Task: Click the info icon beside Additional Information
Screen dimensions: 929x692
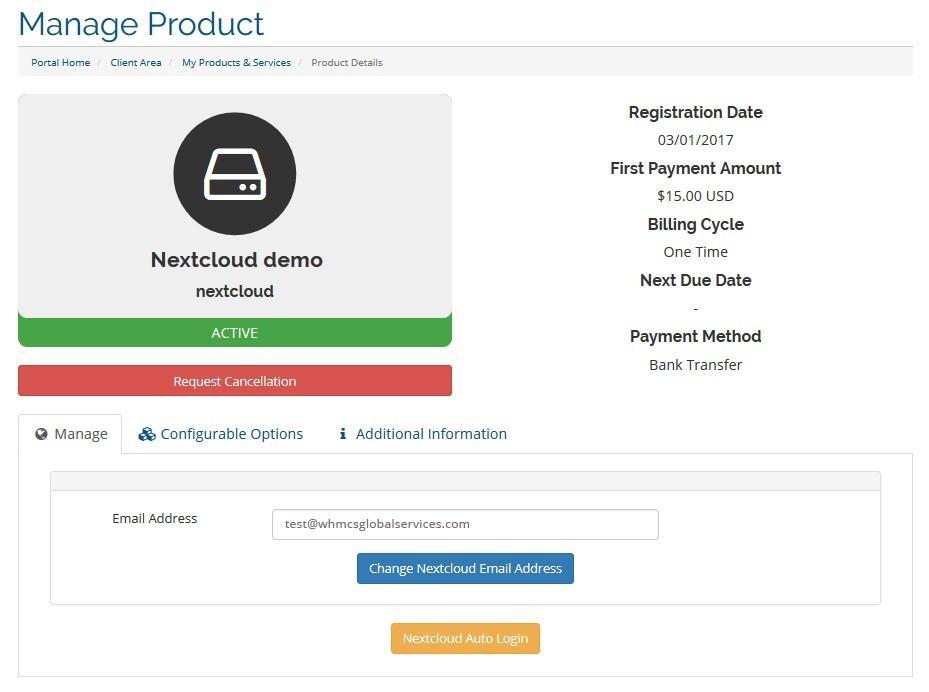Action: pos(342,434)
